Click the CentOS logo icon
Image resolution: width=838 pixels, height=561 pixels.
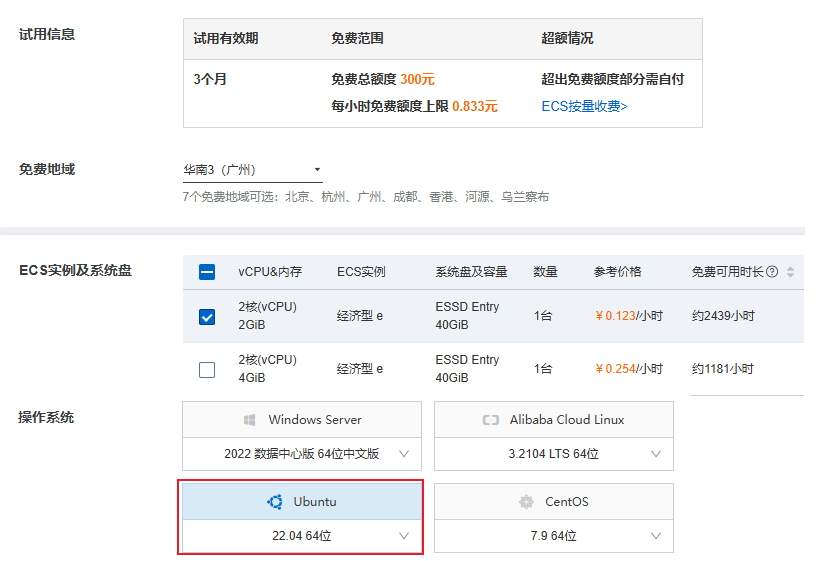(526, 502)
